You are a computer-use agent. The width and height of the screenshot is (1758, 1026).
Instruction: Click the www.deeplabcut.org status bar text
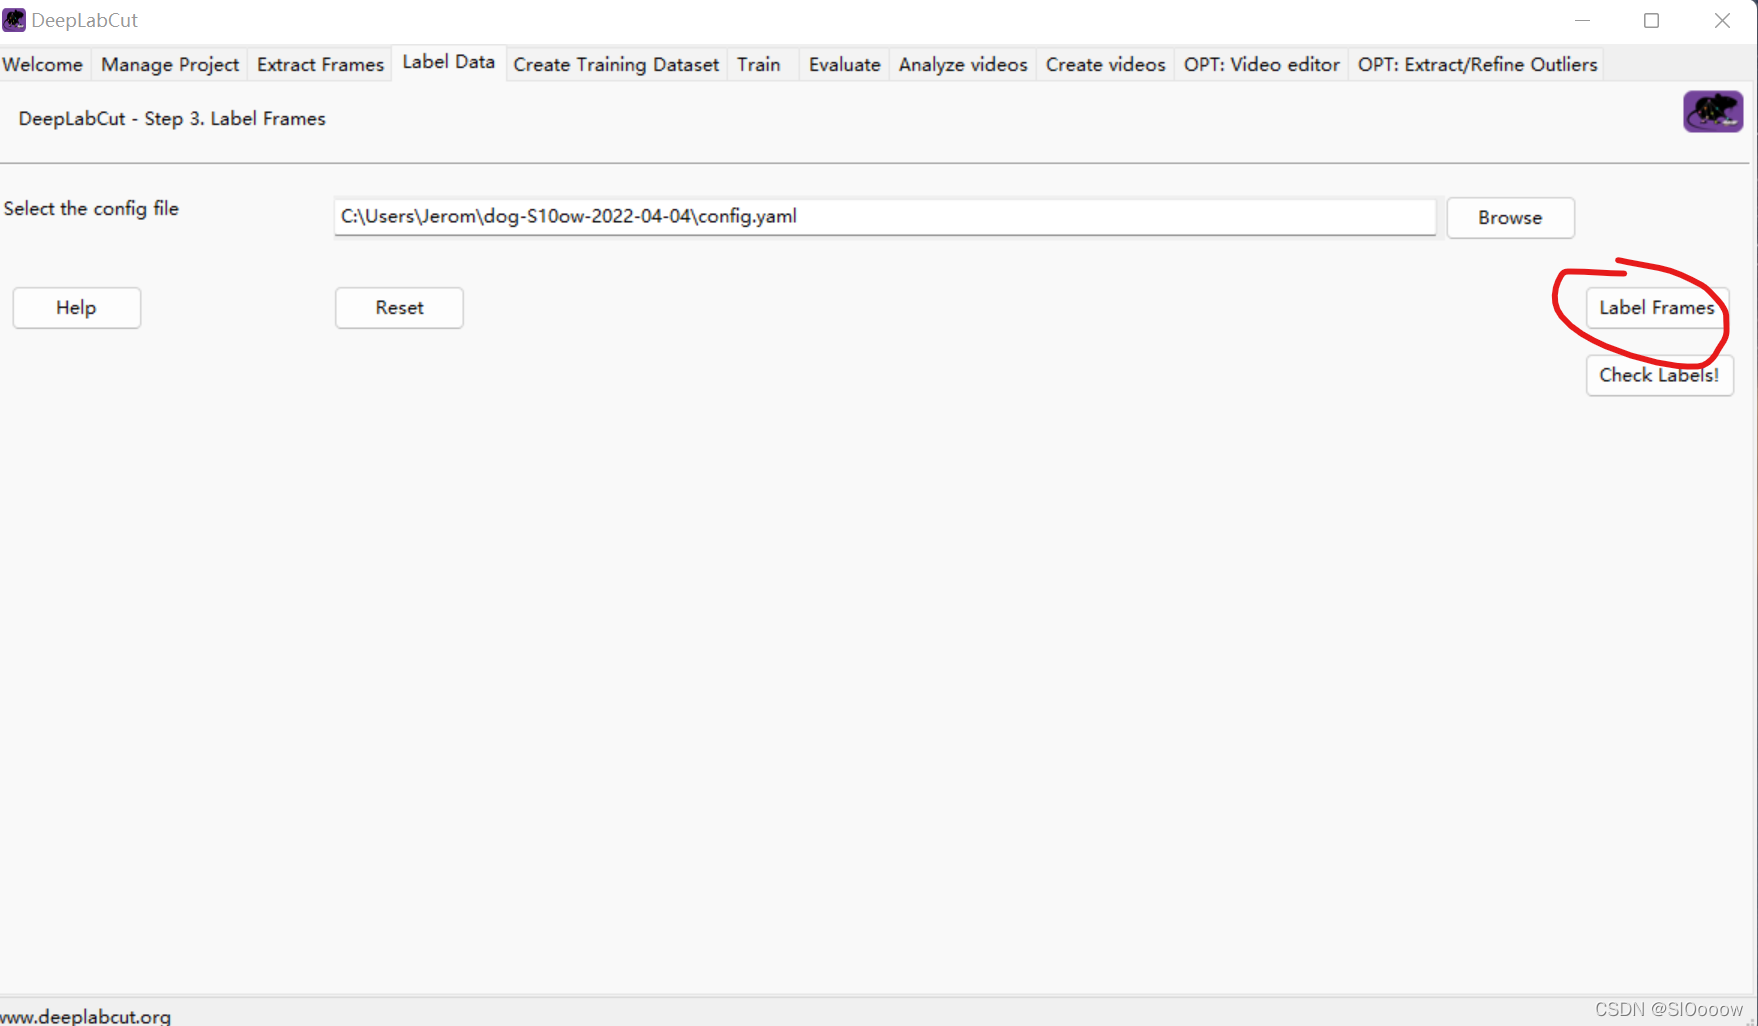[x=86, y=1016]
